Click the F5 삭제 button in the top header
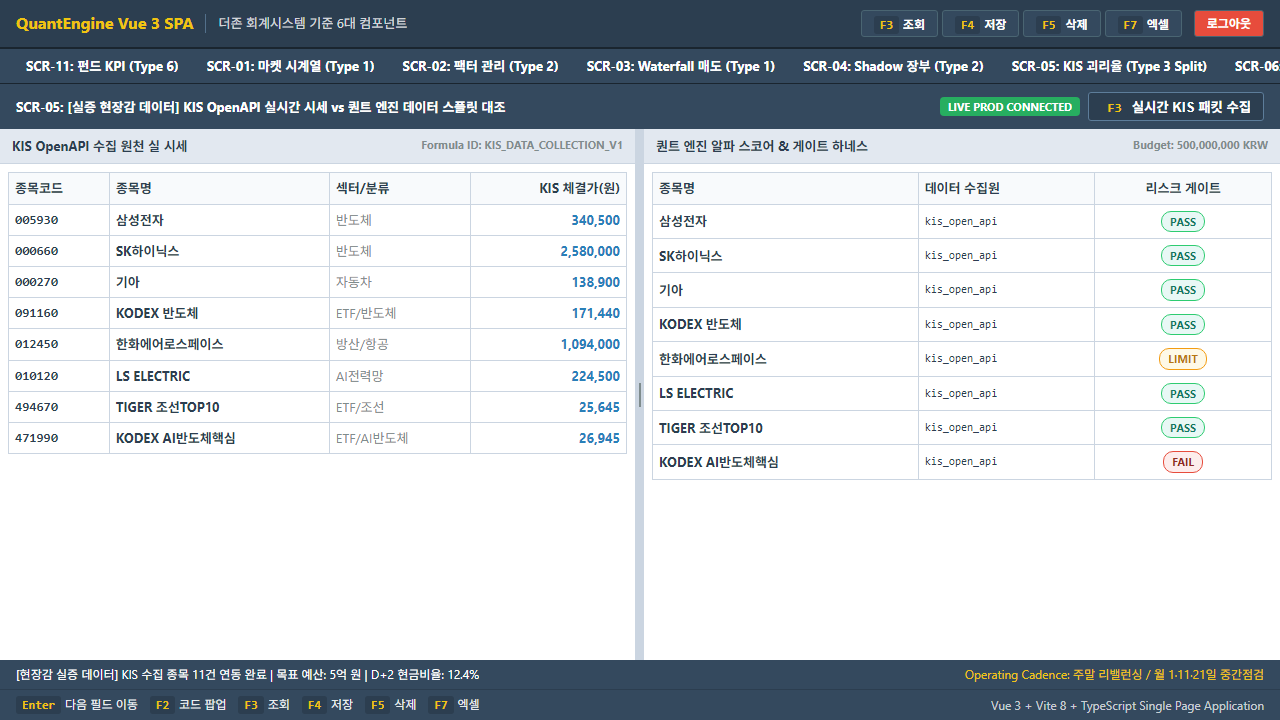 (1062, 24)
